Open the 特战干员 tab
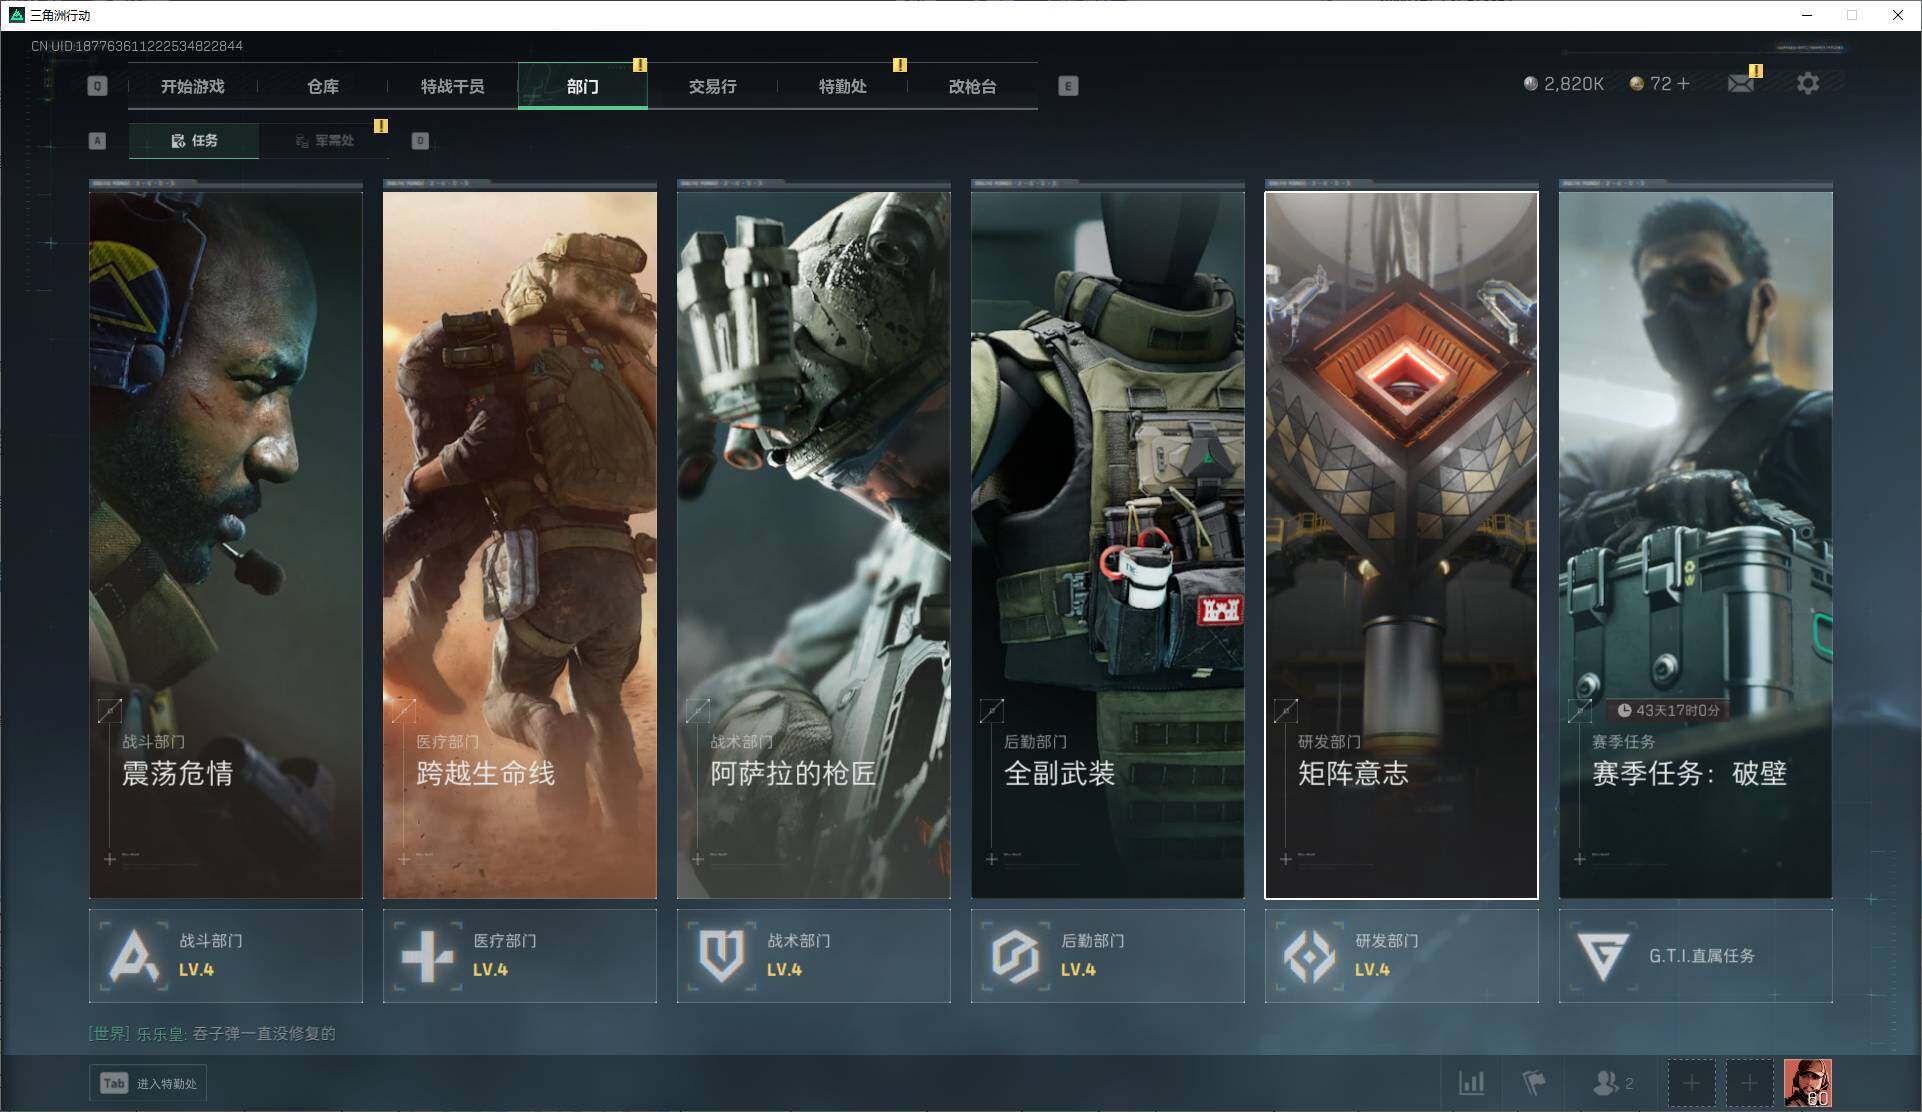Image resolution: width=1922 pixels, height=1112 pixels. pos(453,86)
